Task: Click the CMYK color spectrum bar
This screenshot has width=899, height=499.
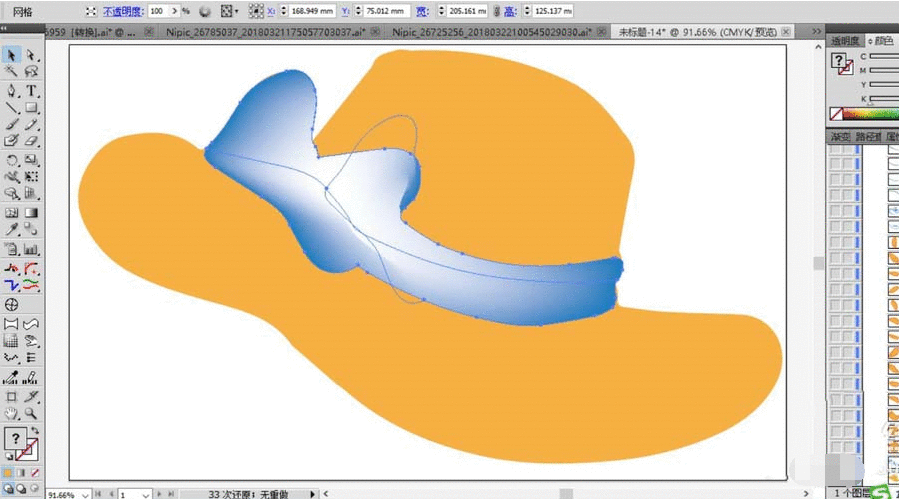Action: [x=866, y=115]
